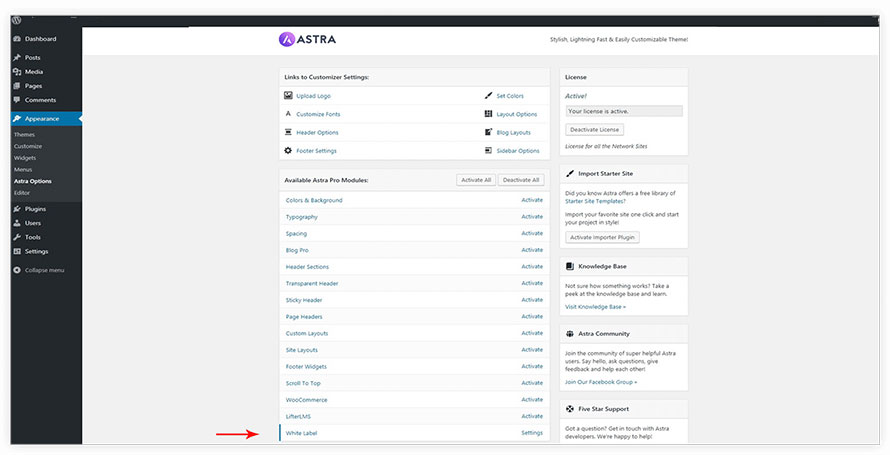Click the Customize Fonts letter icon

[288, 113]
